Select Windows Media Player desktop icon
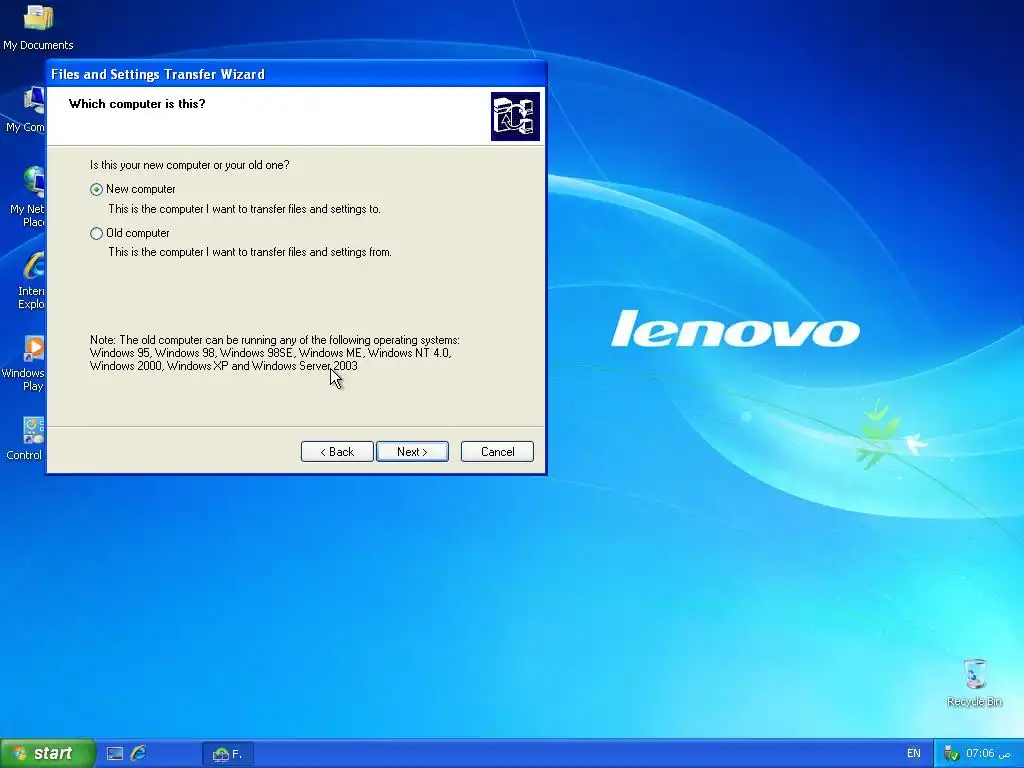The height and width of the screenshot is (768, 1024). point(25,363)
